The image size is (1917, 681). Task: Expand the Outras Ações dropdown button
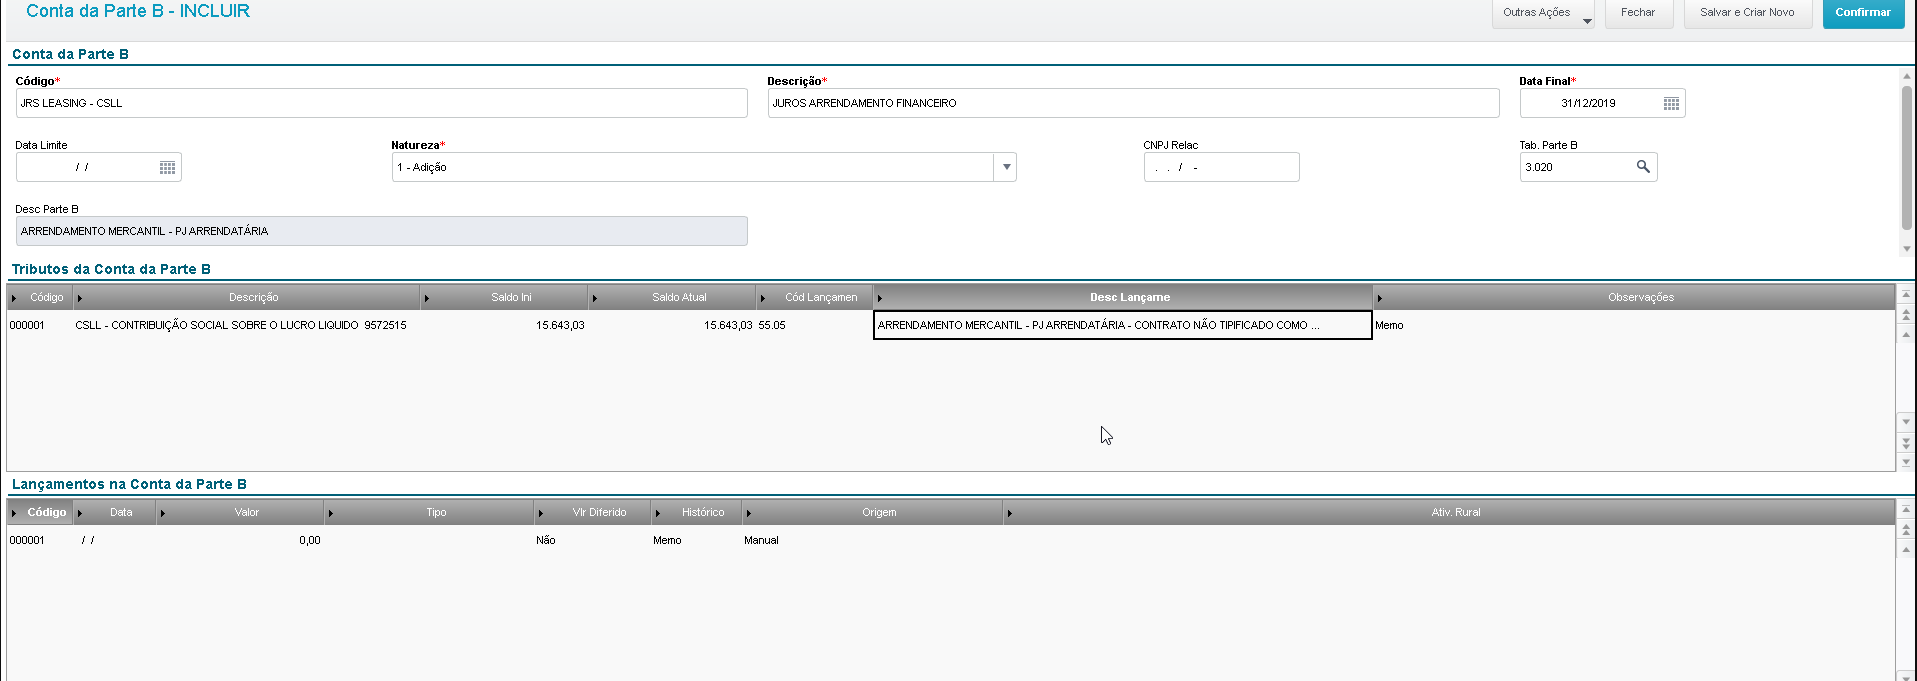click(1543, 13)
